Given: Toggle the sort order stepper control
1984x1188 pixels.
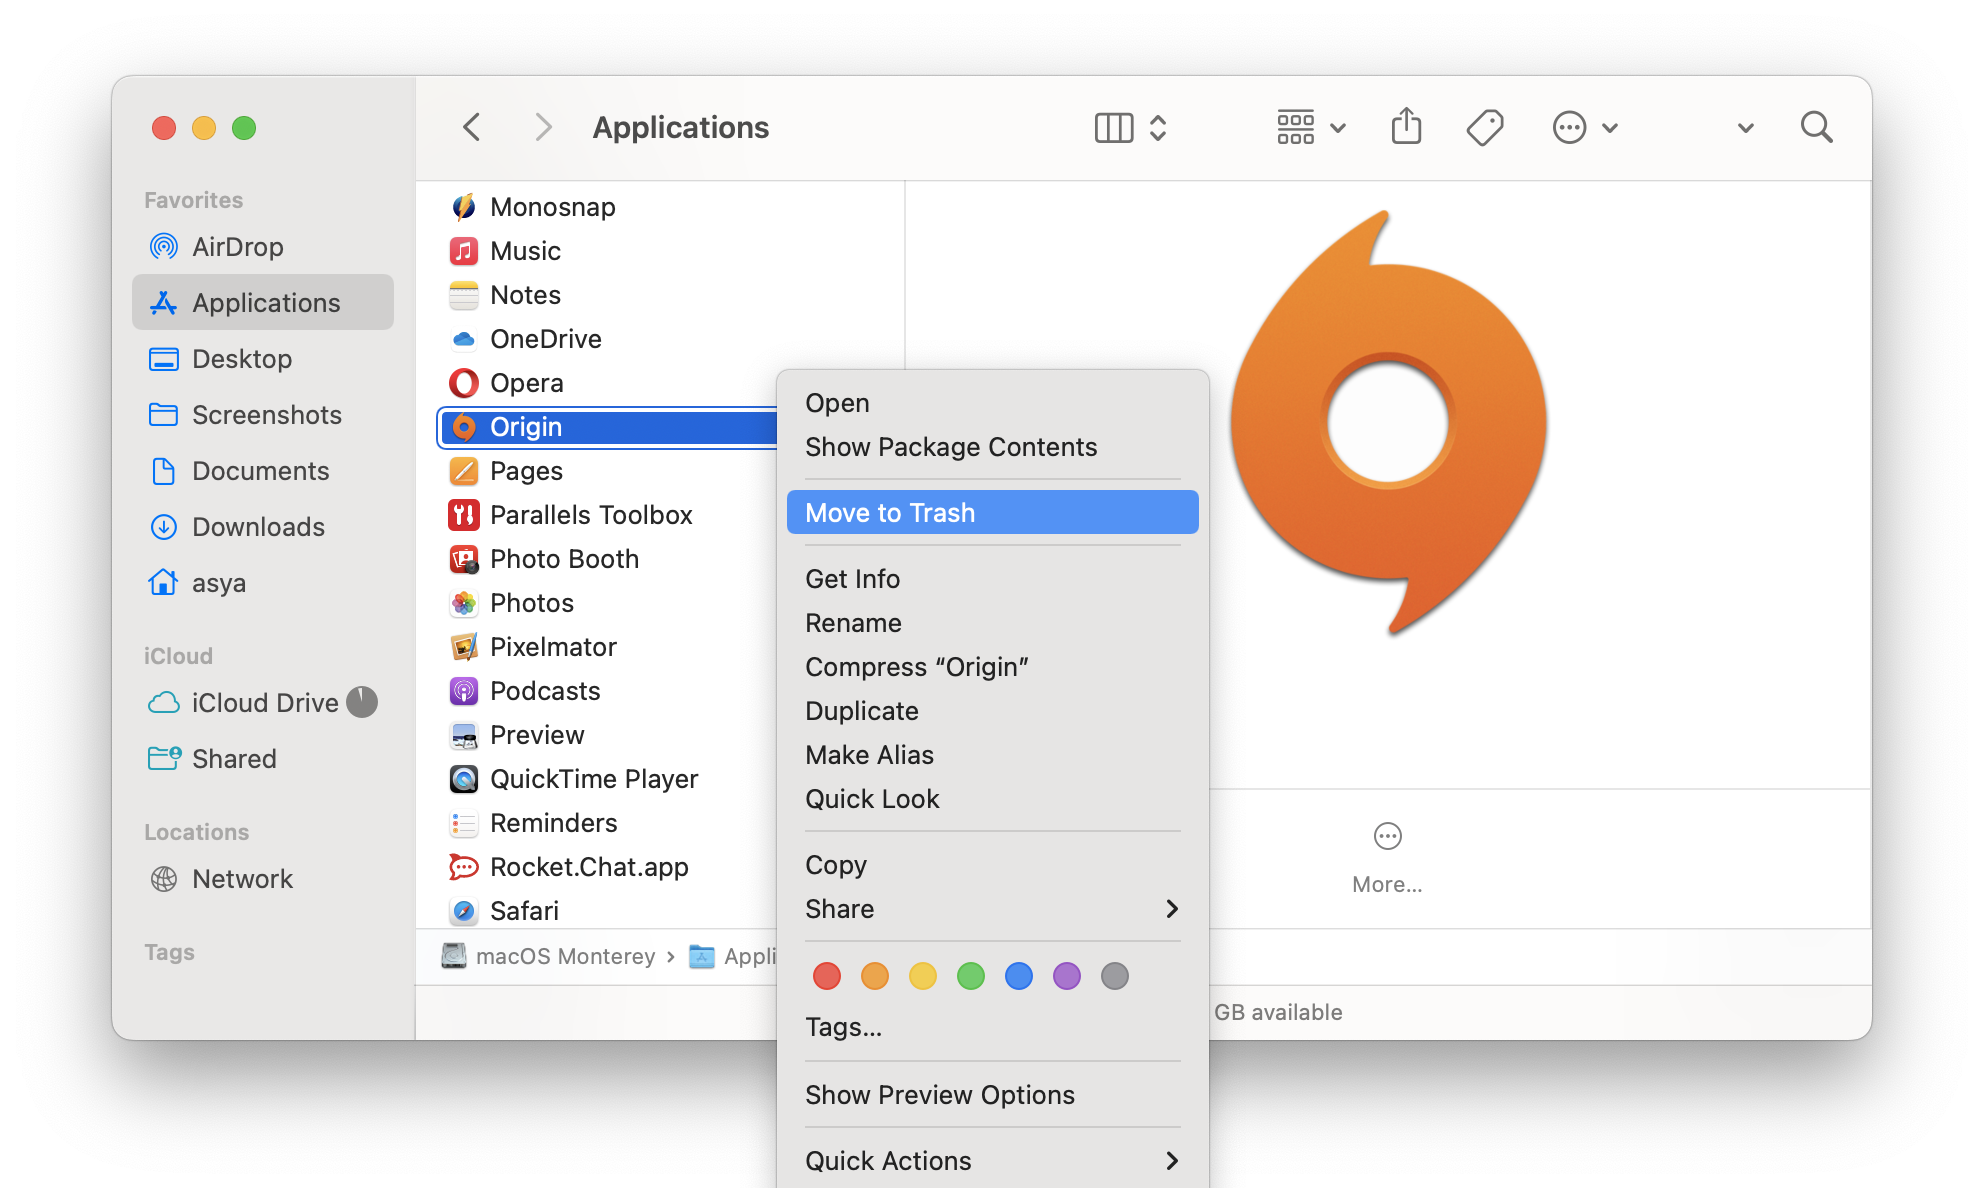Looking at the screenshot, I should click(1160, 127).
